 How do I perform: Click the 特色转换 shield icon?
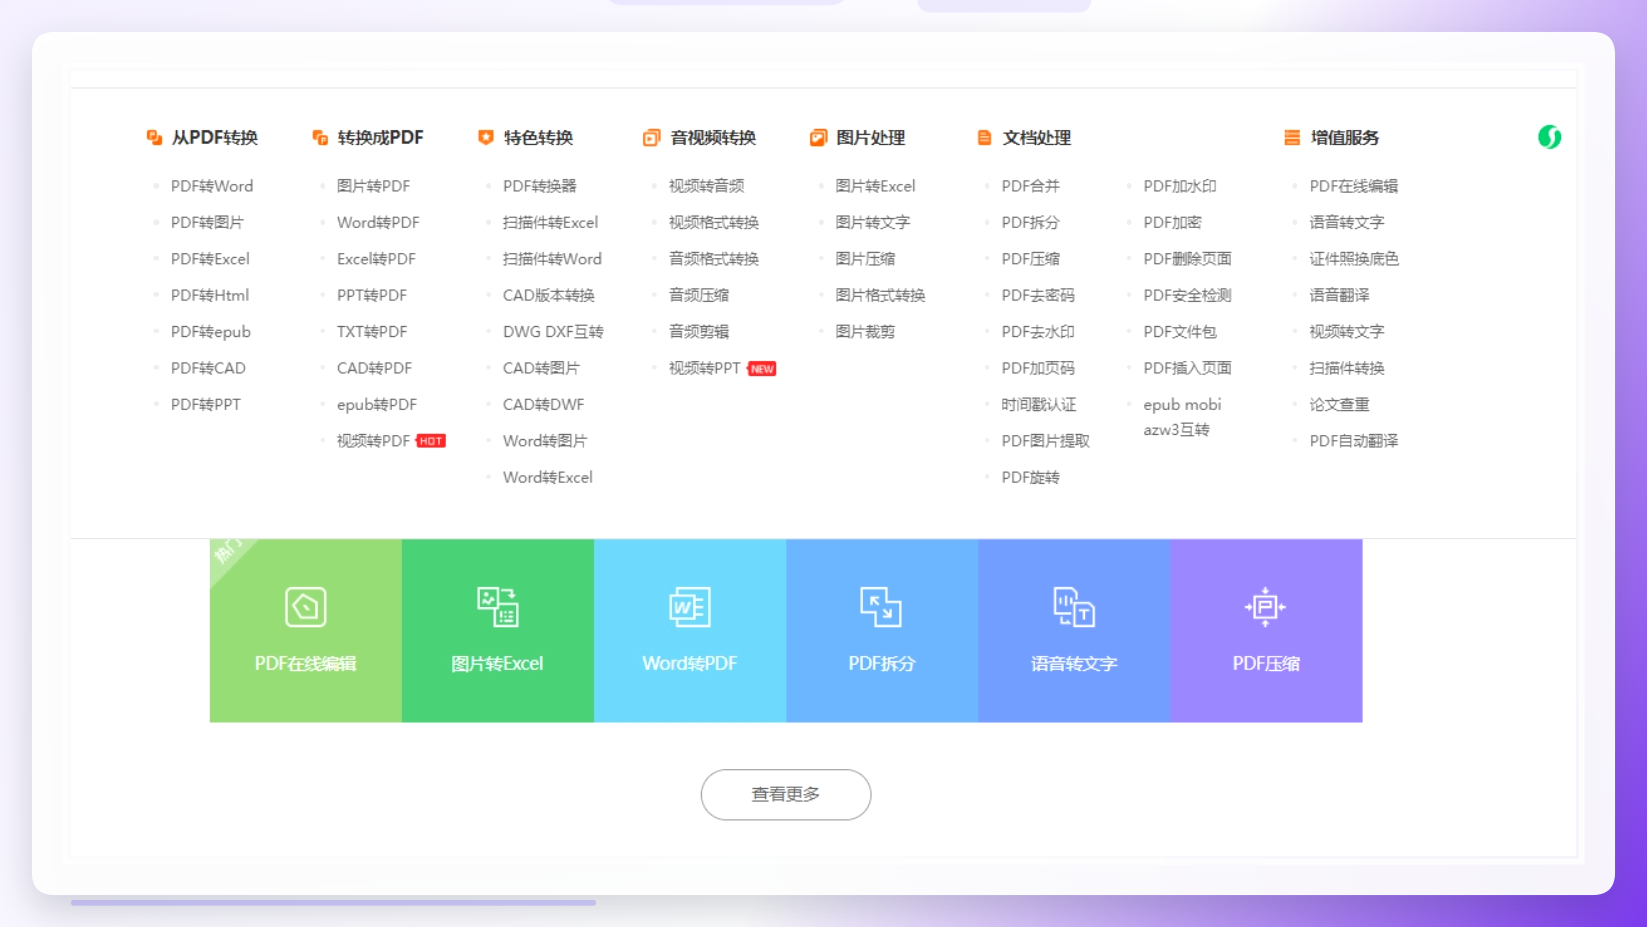pyautogui.click(x=486, y=138)
